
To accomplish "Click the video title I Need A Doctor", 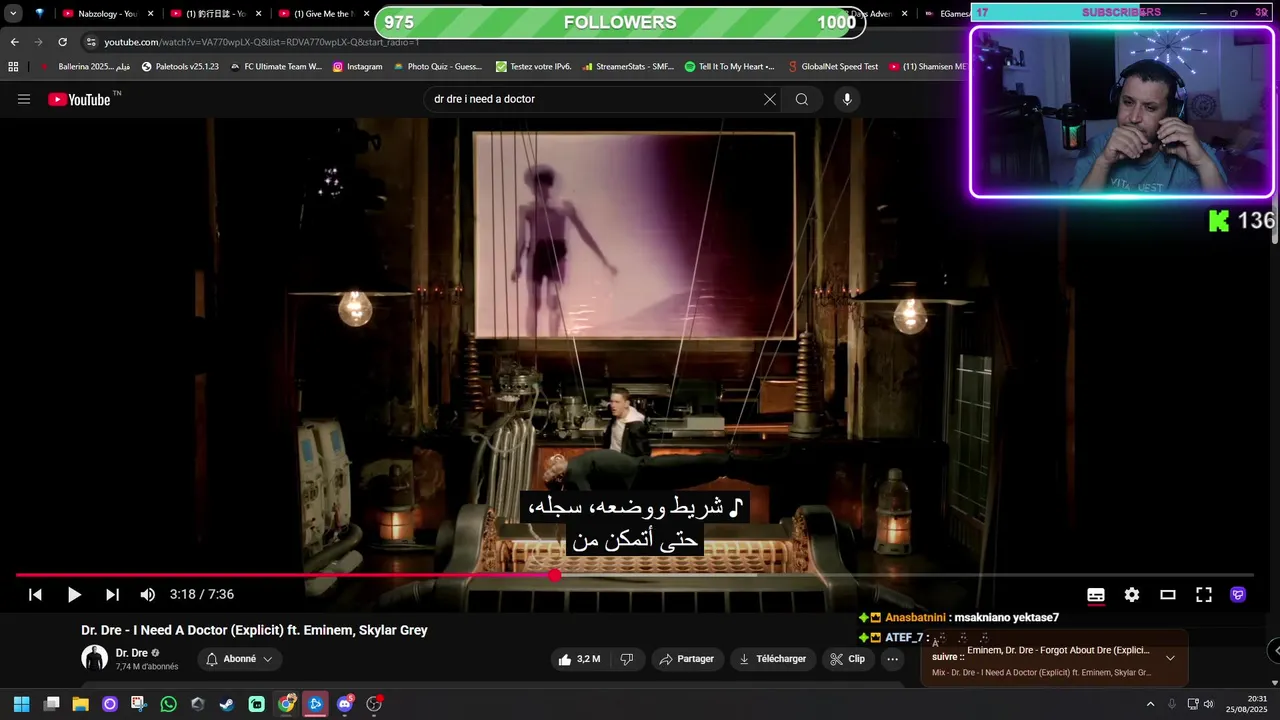I will (x=254, y=631).
